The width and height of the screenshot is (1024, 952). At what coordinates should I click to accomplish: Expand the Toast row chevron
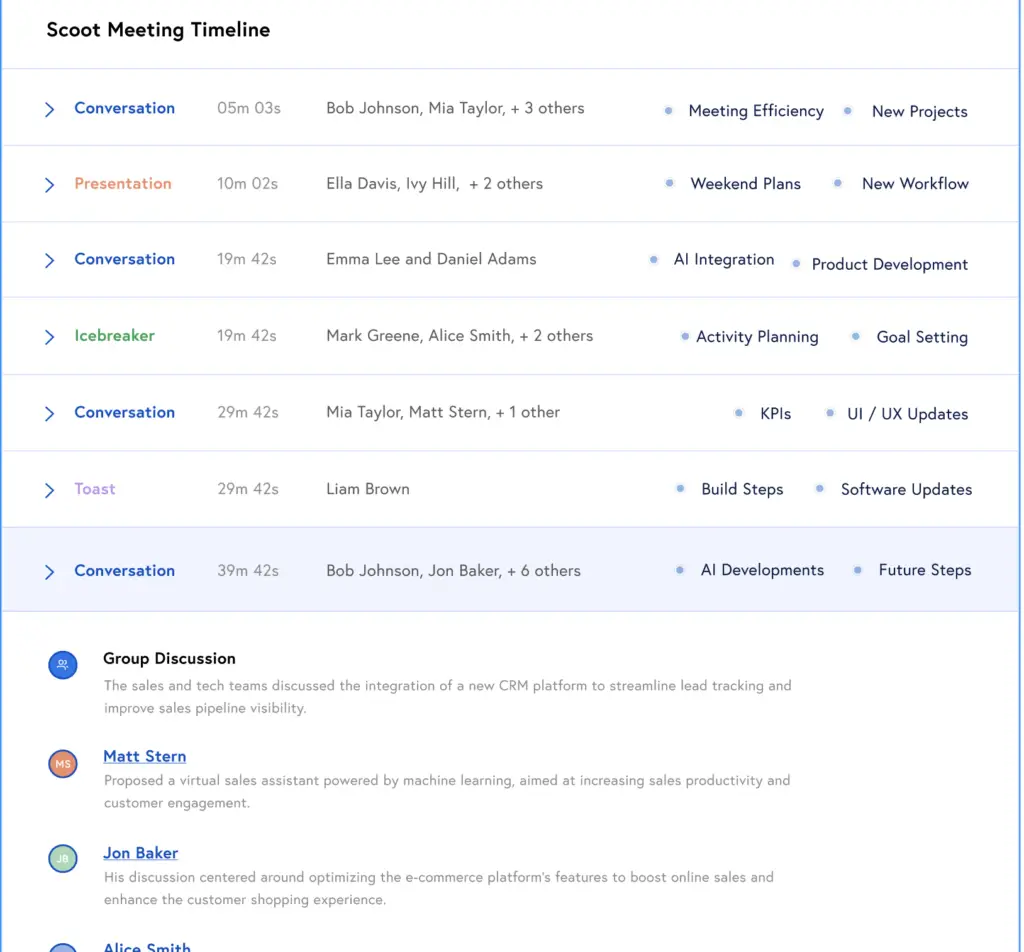(x=49, y=490)
